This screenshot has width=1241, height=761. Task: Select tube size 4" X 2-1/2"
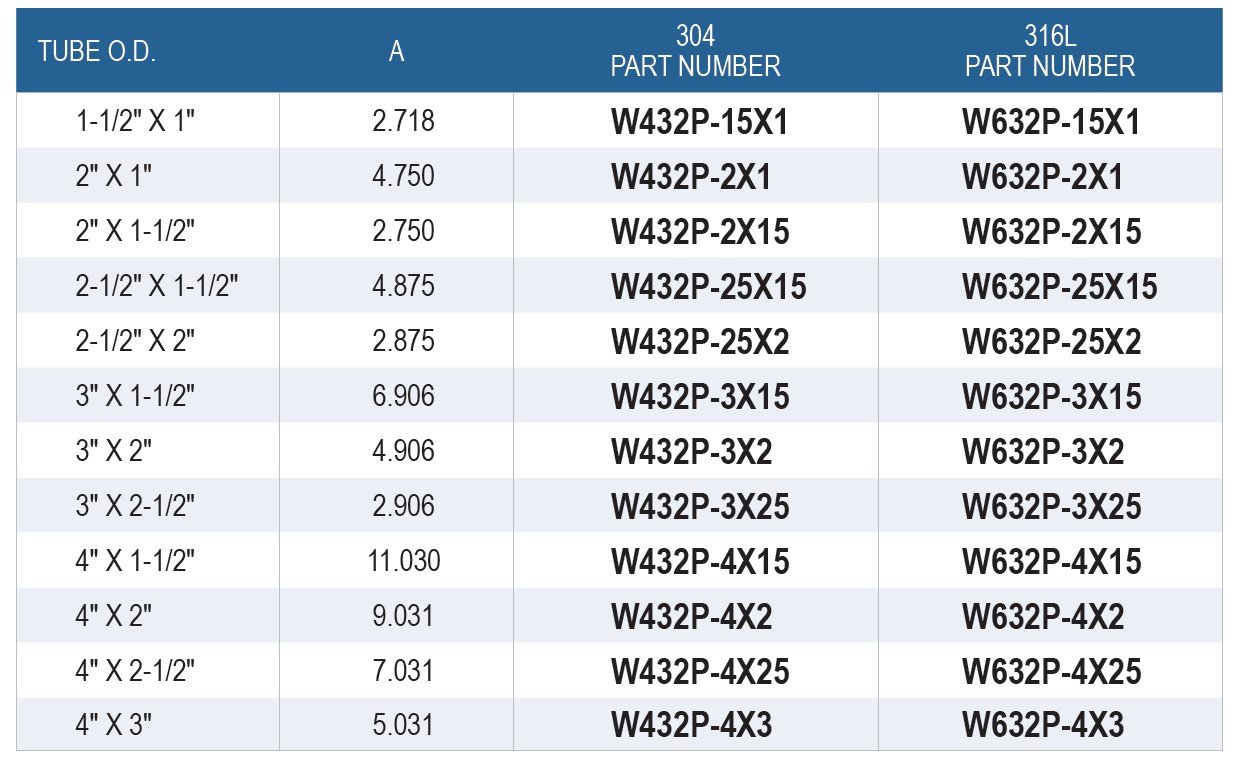[135, 672]
